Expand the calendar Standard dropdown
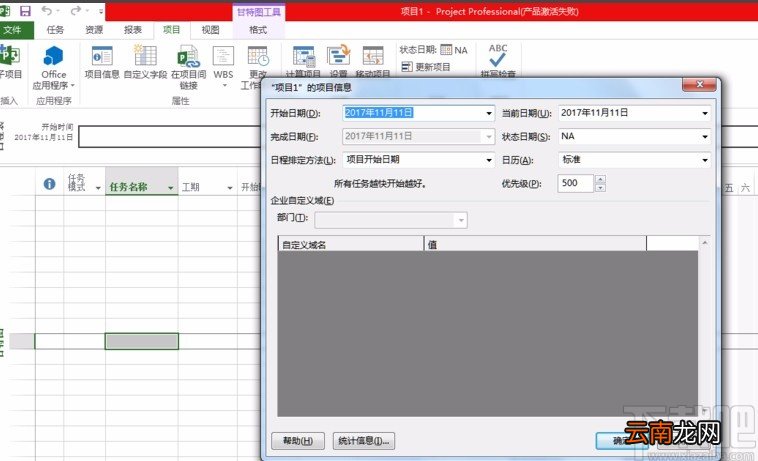758x461 pixels. [705, 160]
